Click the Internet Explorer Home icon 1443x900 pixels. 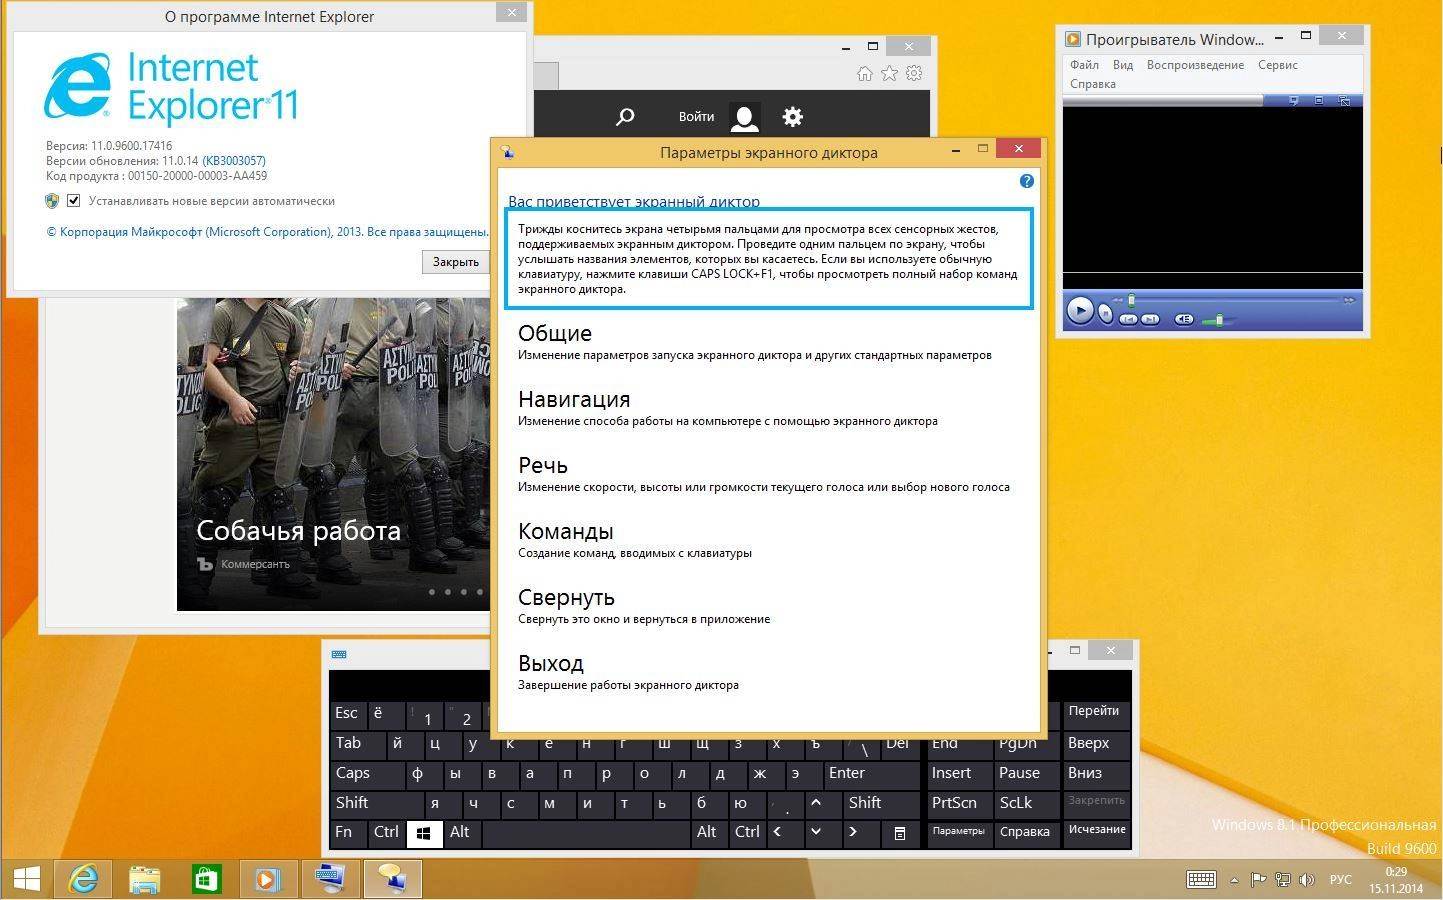[865, 73]
